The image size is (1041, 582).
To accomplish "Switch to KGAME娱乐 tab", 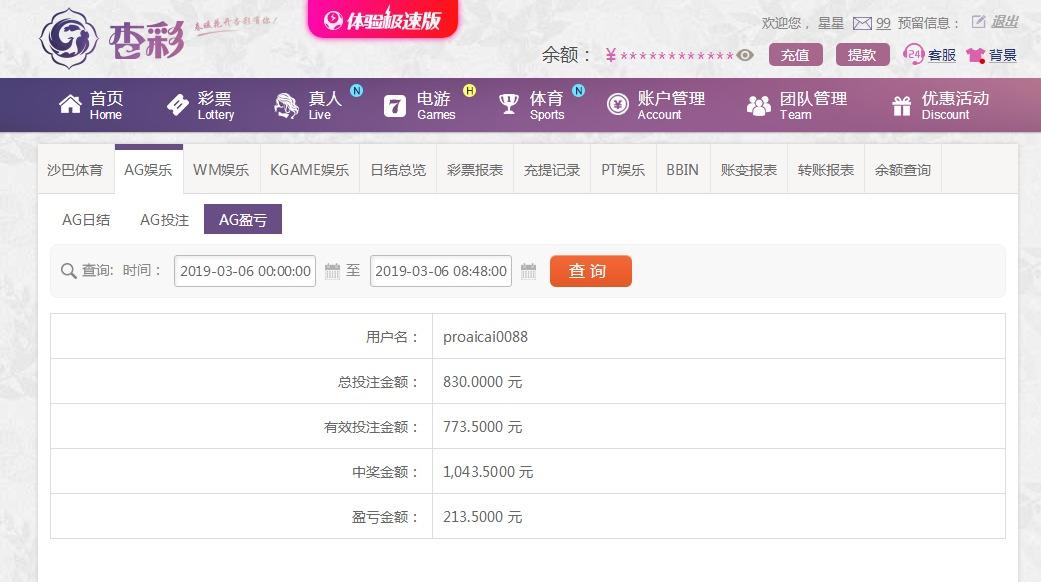I will pos(309,170).
